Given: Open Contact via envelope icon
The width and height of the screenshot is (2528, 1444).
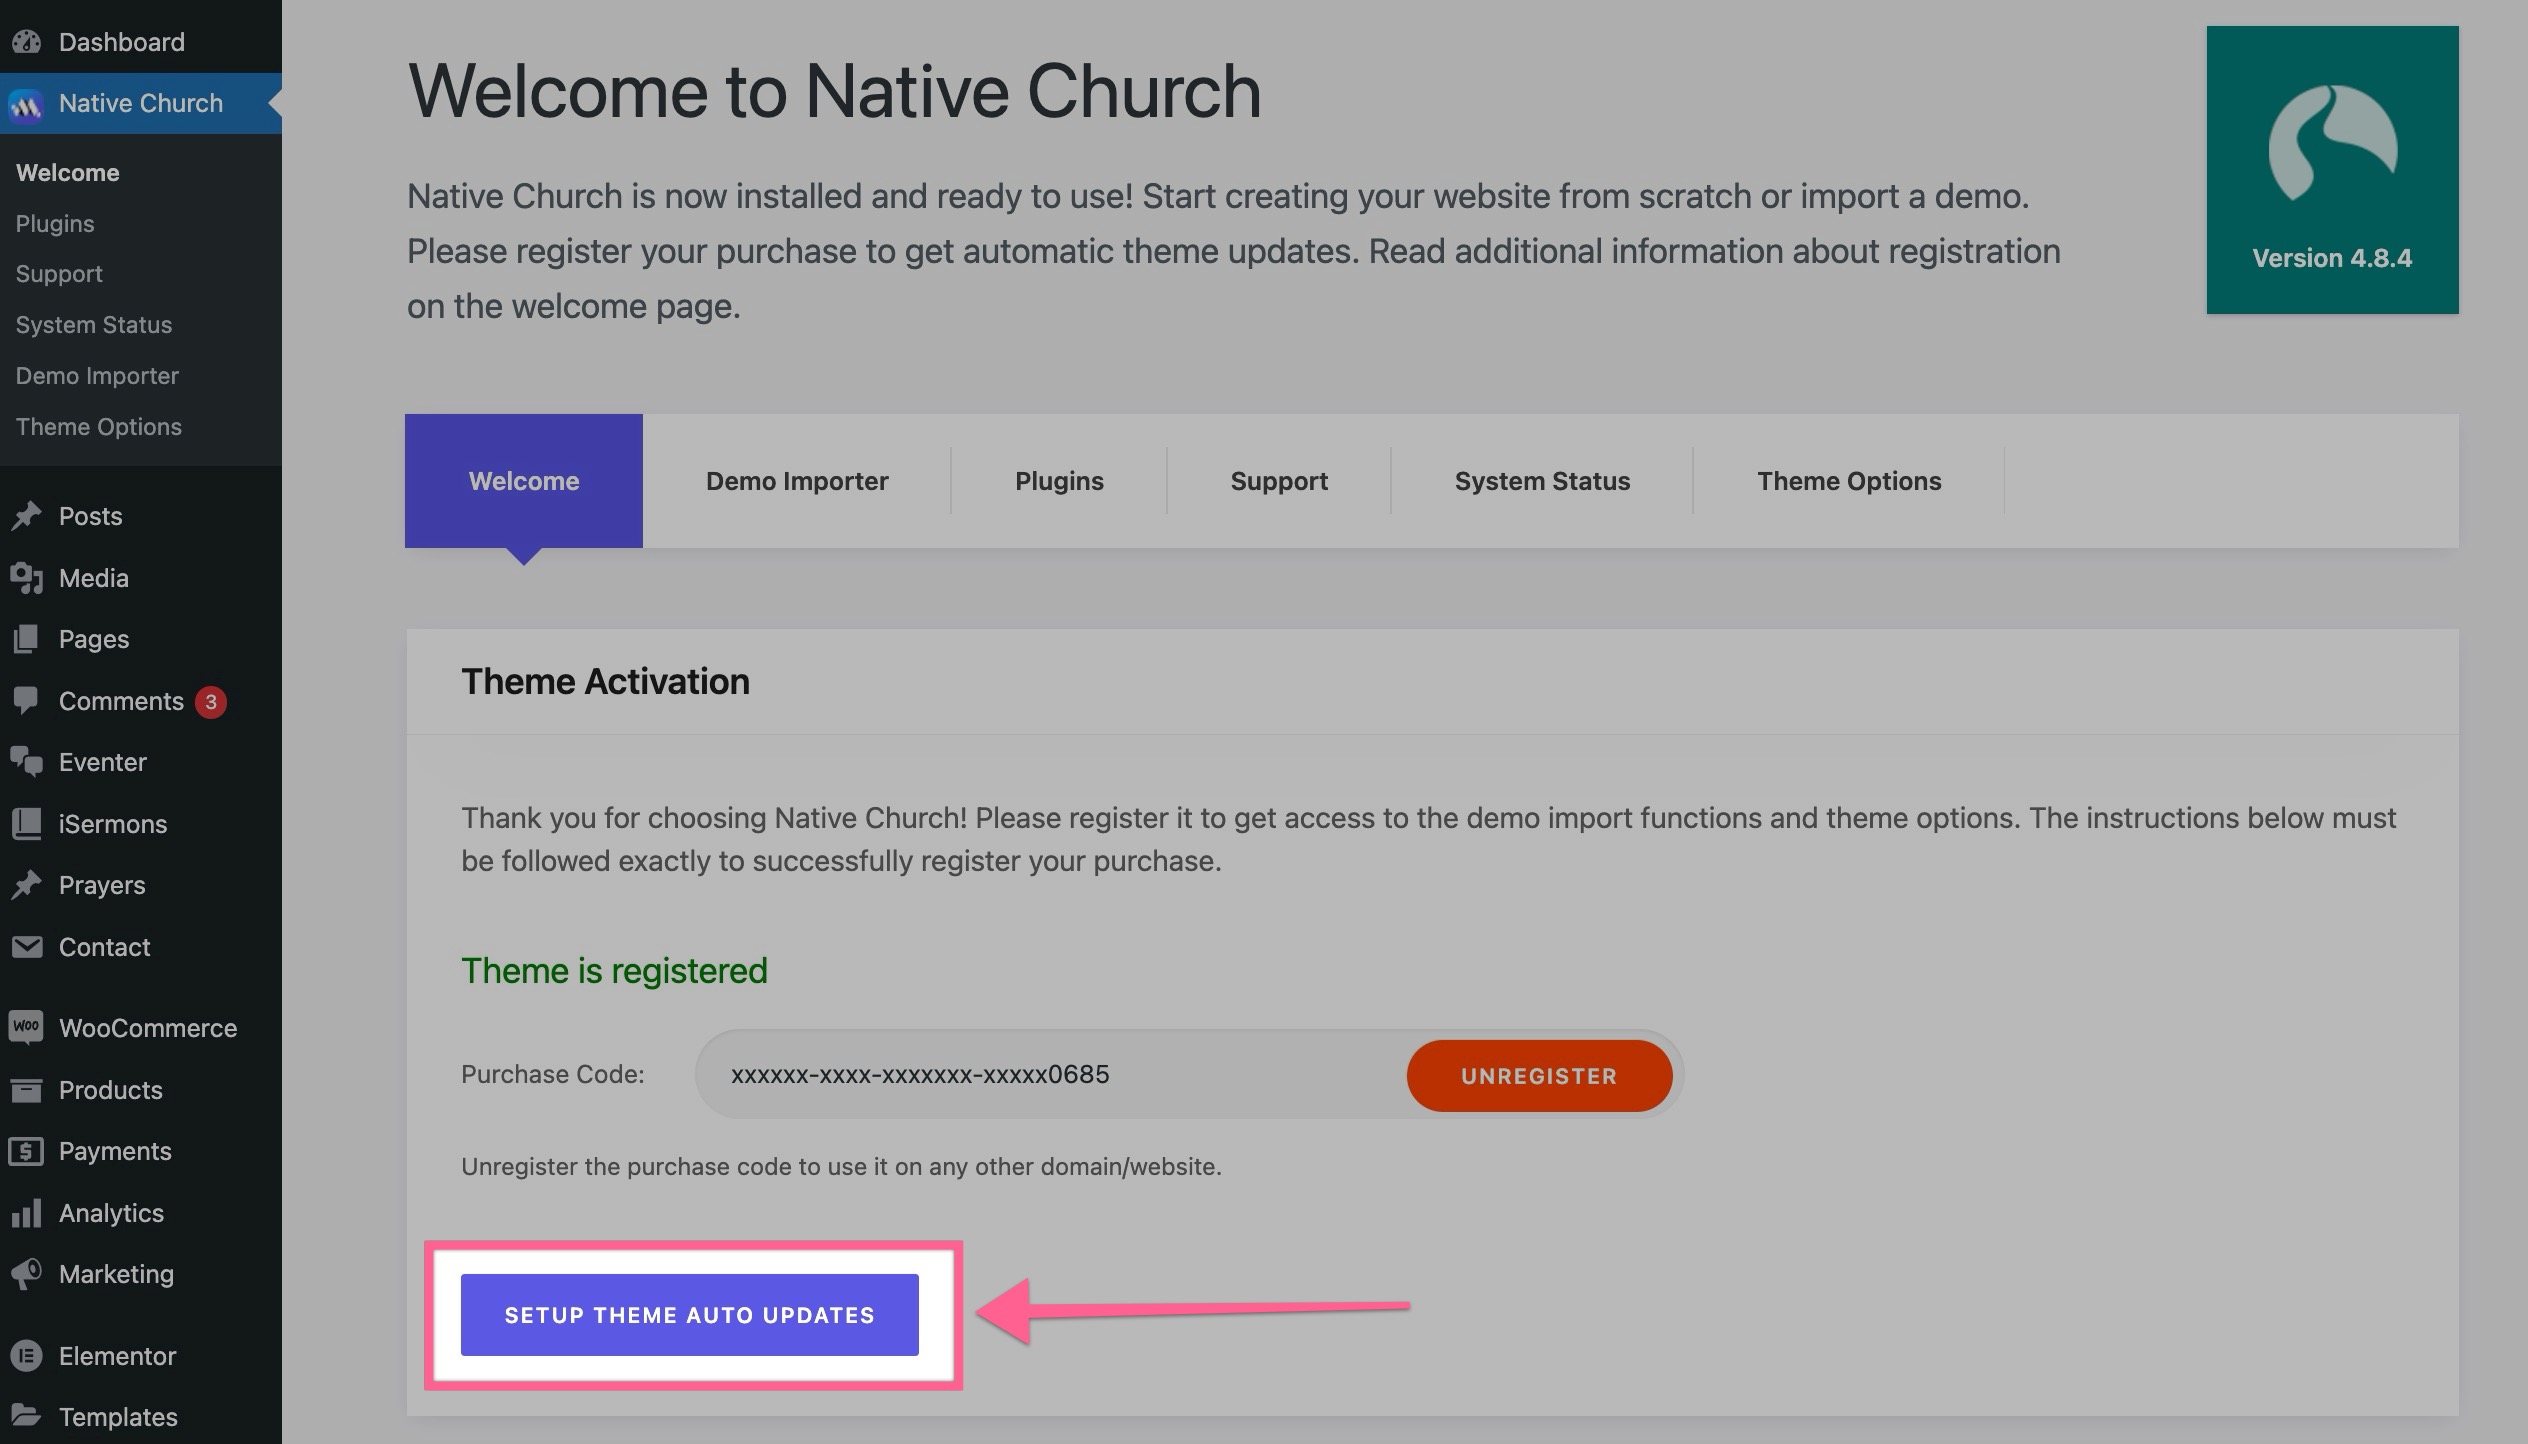Looking at the screenshot, I should coord(27,947).
